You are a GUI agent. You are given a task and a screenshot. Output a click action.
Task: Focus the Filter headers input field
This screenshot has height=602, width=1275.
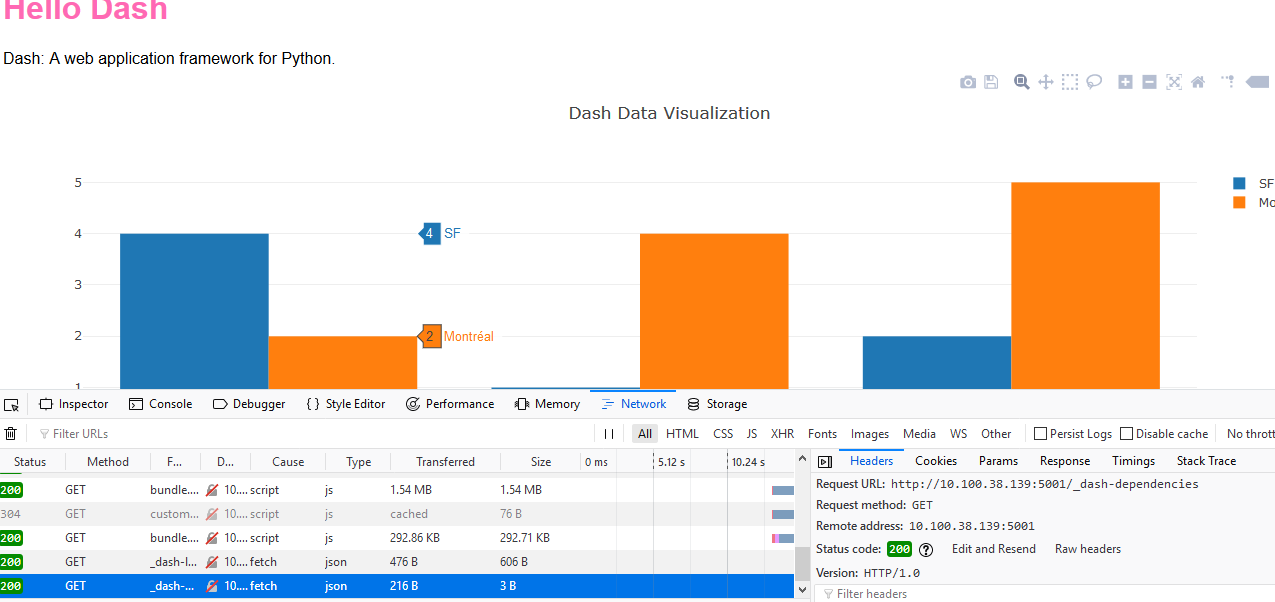click(1045, 594)
